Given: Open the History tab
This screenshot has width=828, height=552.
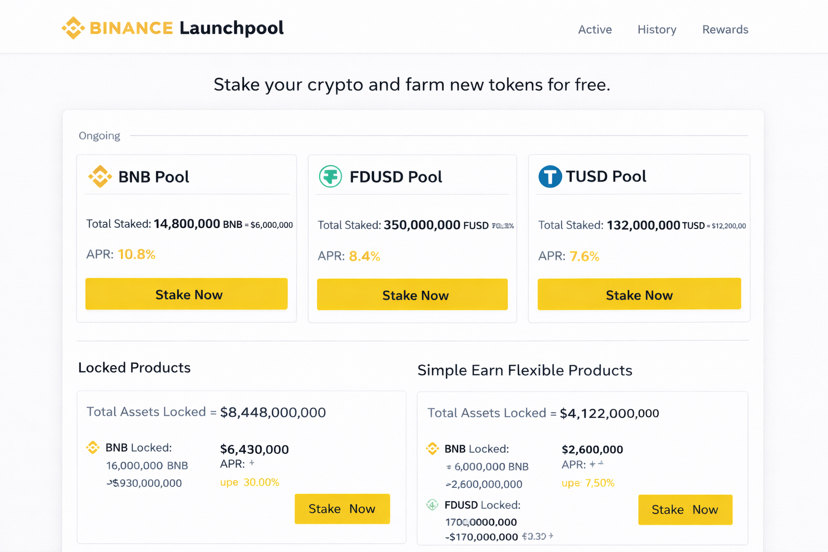Looking at the screenshot, I should click(x=657, y=30).
